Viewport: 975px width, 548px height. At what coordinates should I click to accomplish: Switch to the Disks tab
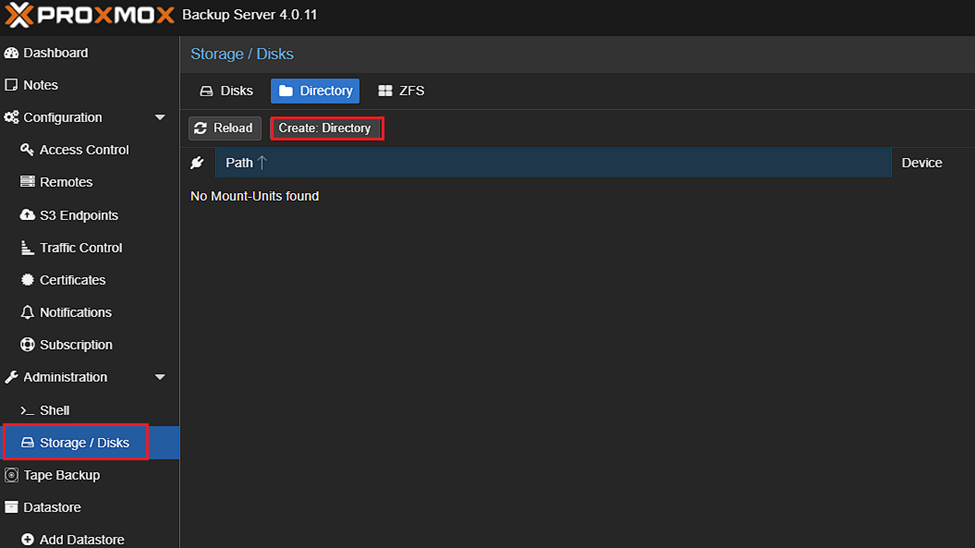[x=227, y=91]
